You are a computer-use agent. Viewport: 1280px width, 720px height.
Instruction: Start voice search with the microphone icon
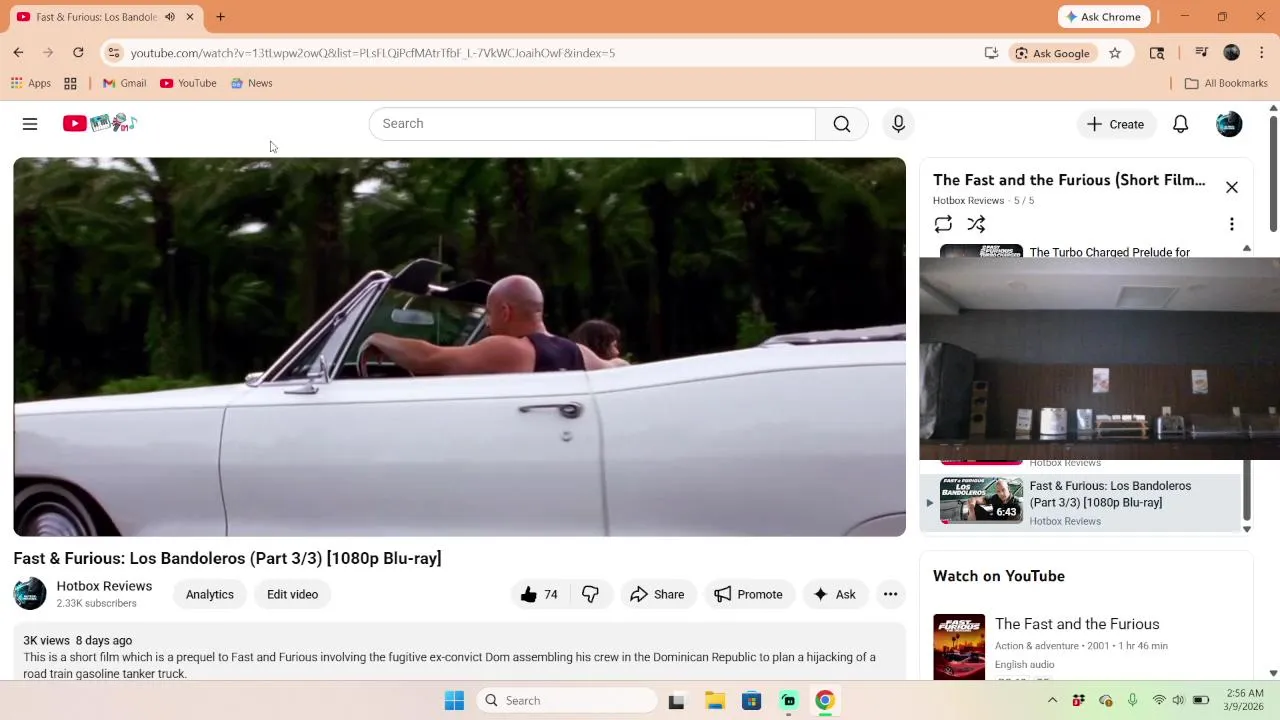(898, 124)
